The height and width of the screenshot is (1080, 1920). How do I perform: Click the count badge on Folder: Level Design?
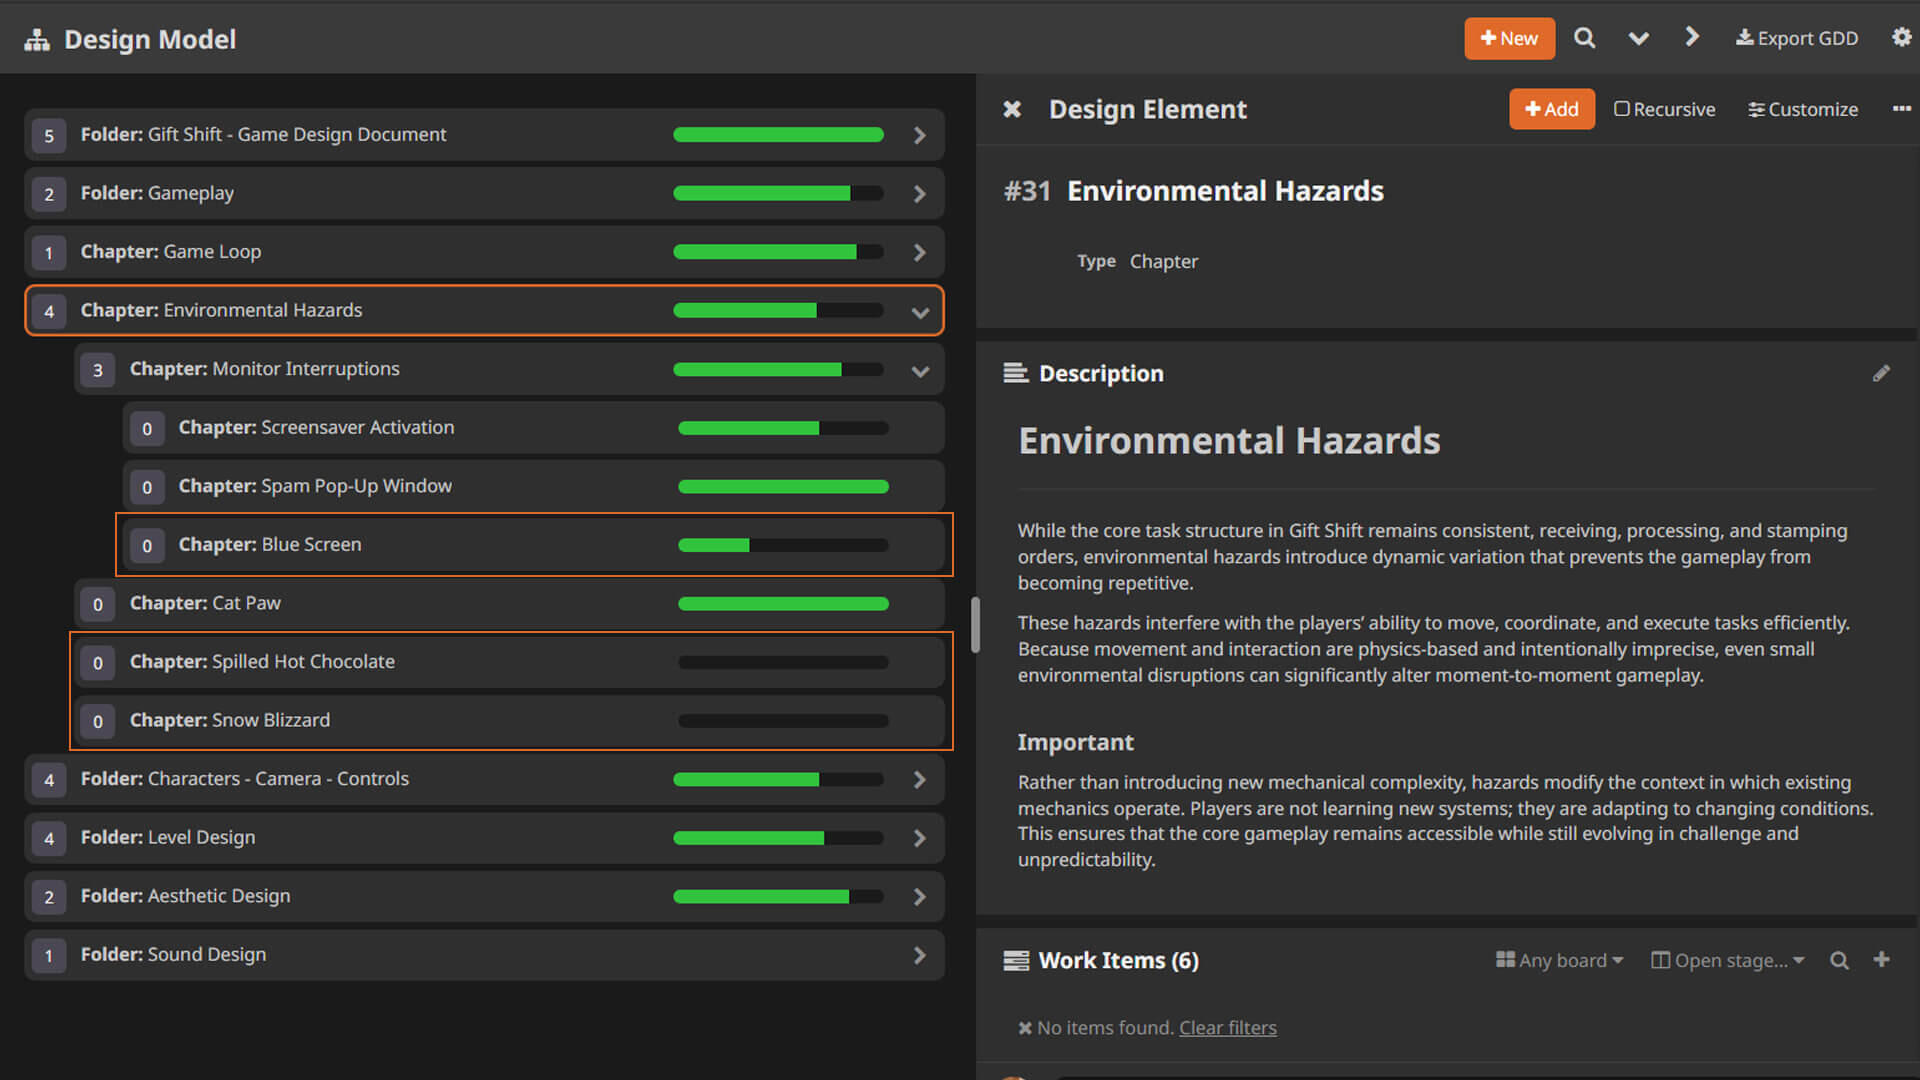(x=49, y=838)
